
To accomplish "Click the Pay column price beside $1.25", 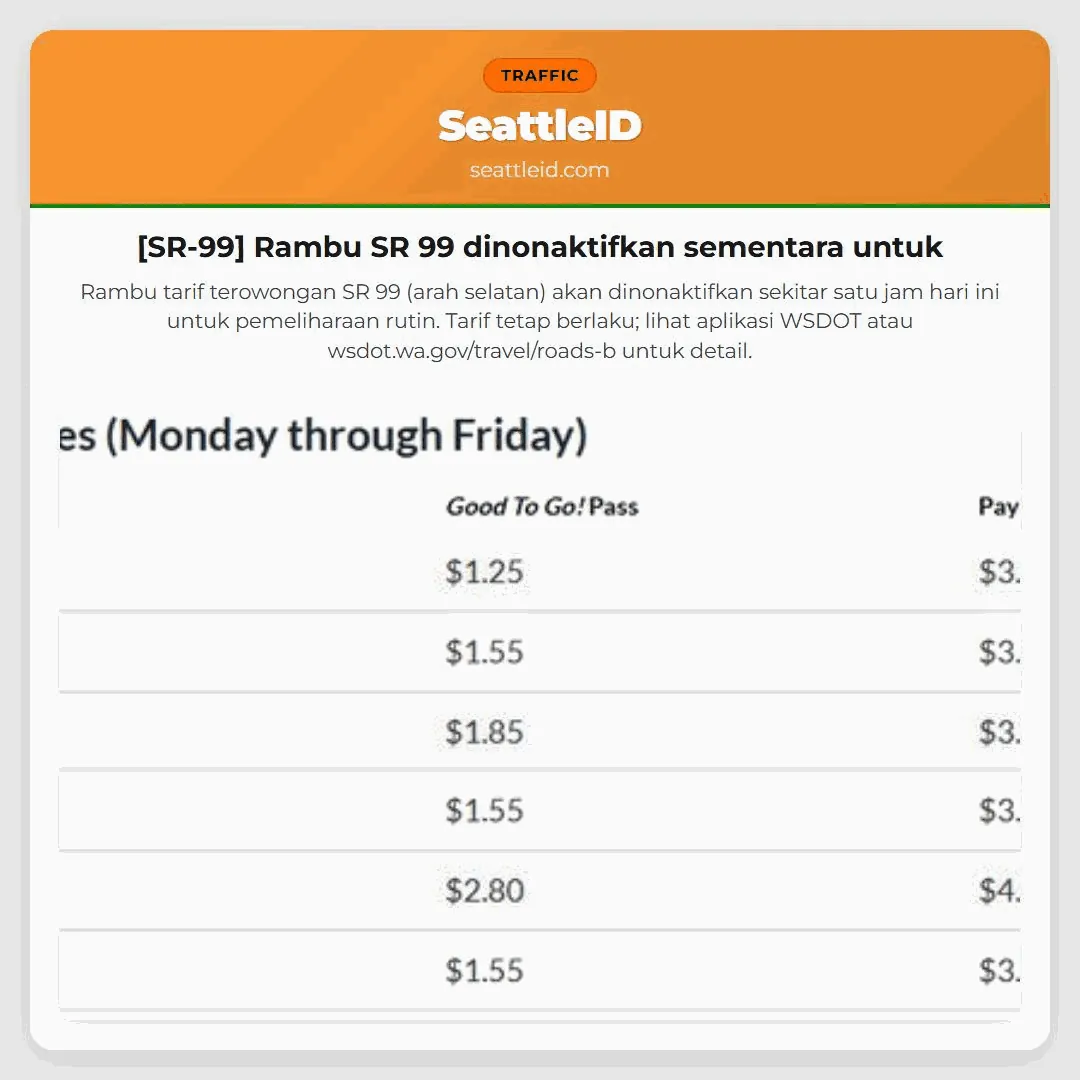I will [999, 572].
